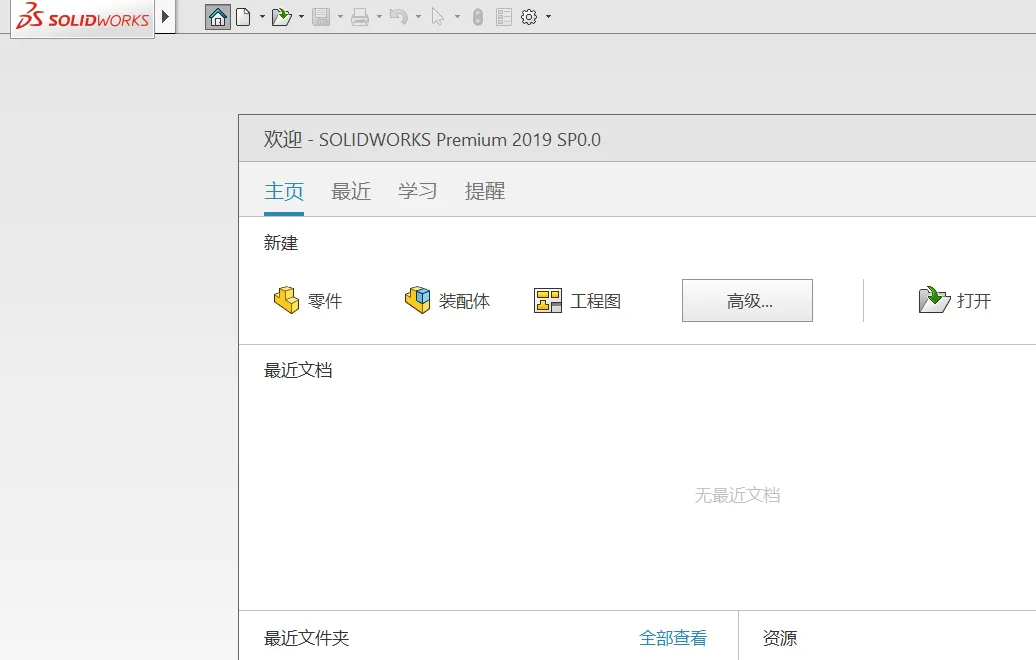
Task: Click the Open file toolbar icon
Action: click(x=281, y=17)
